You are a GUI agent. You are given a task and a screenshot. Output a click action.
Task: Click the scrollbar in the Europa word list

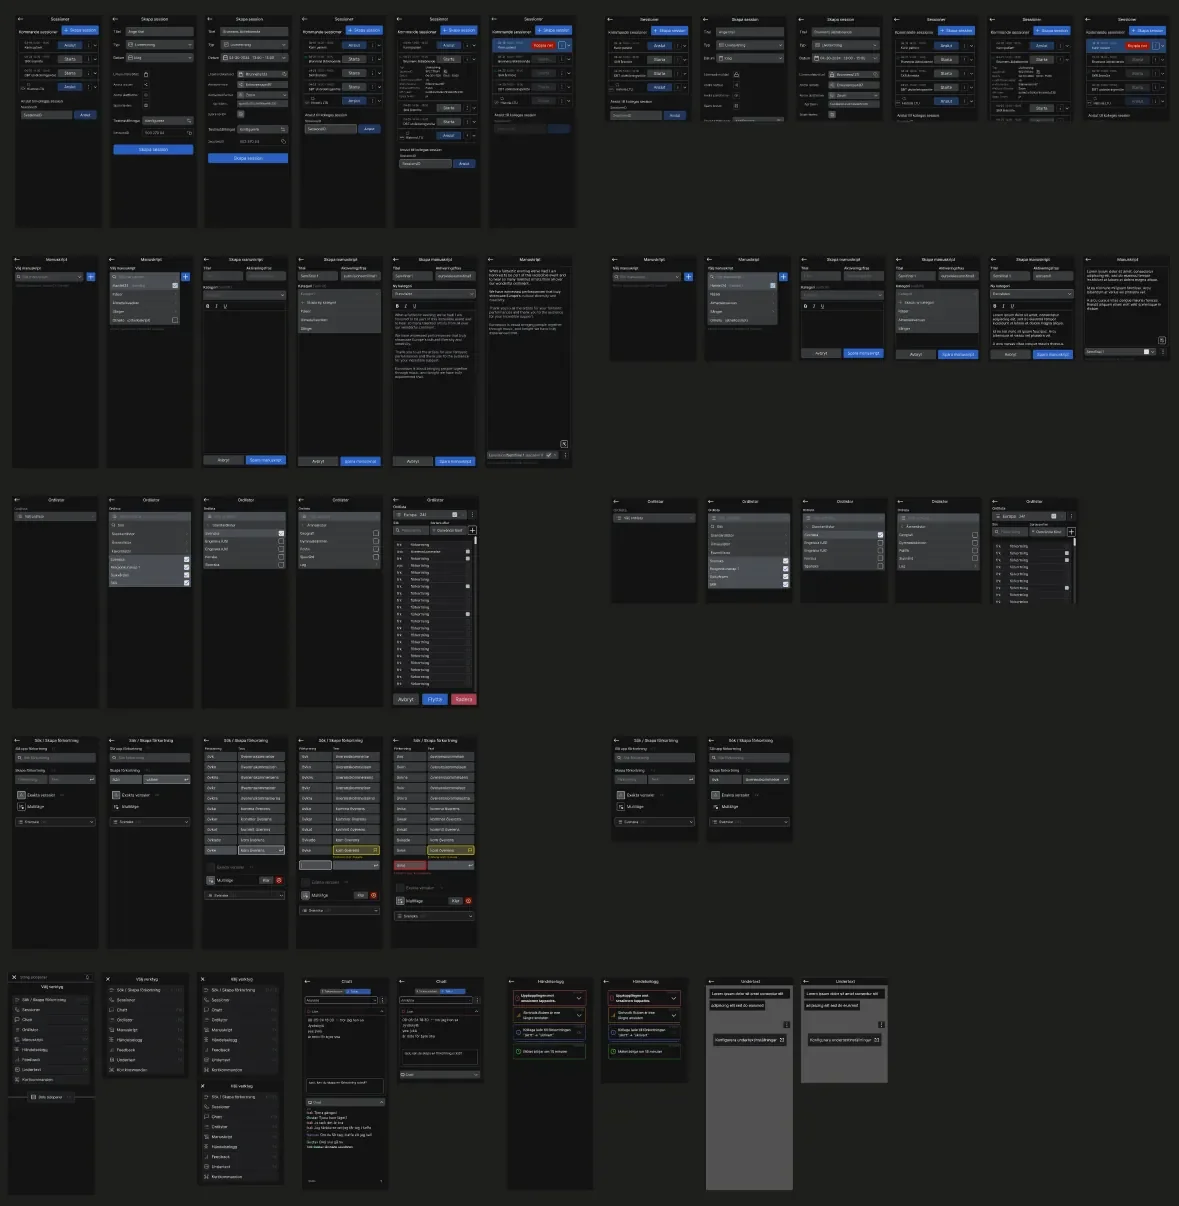click(x=475, y=540)
